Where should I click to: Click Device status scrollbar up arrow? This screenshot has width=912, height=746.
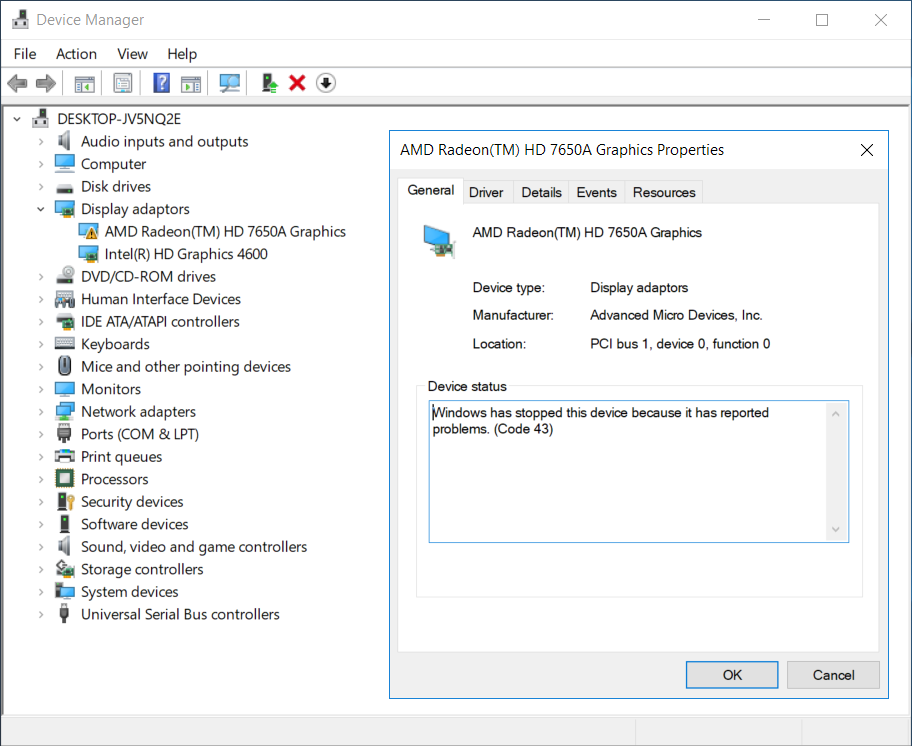tap(836, 414)
